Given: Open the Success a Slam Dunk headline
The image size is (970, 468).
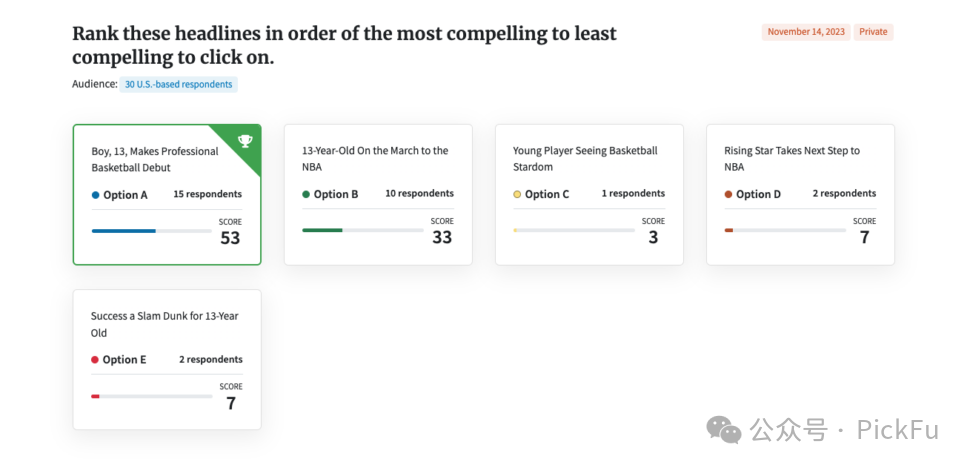Looking at the screenshot, I should click(164, 324).
